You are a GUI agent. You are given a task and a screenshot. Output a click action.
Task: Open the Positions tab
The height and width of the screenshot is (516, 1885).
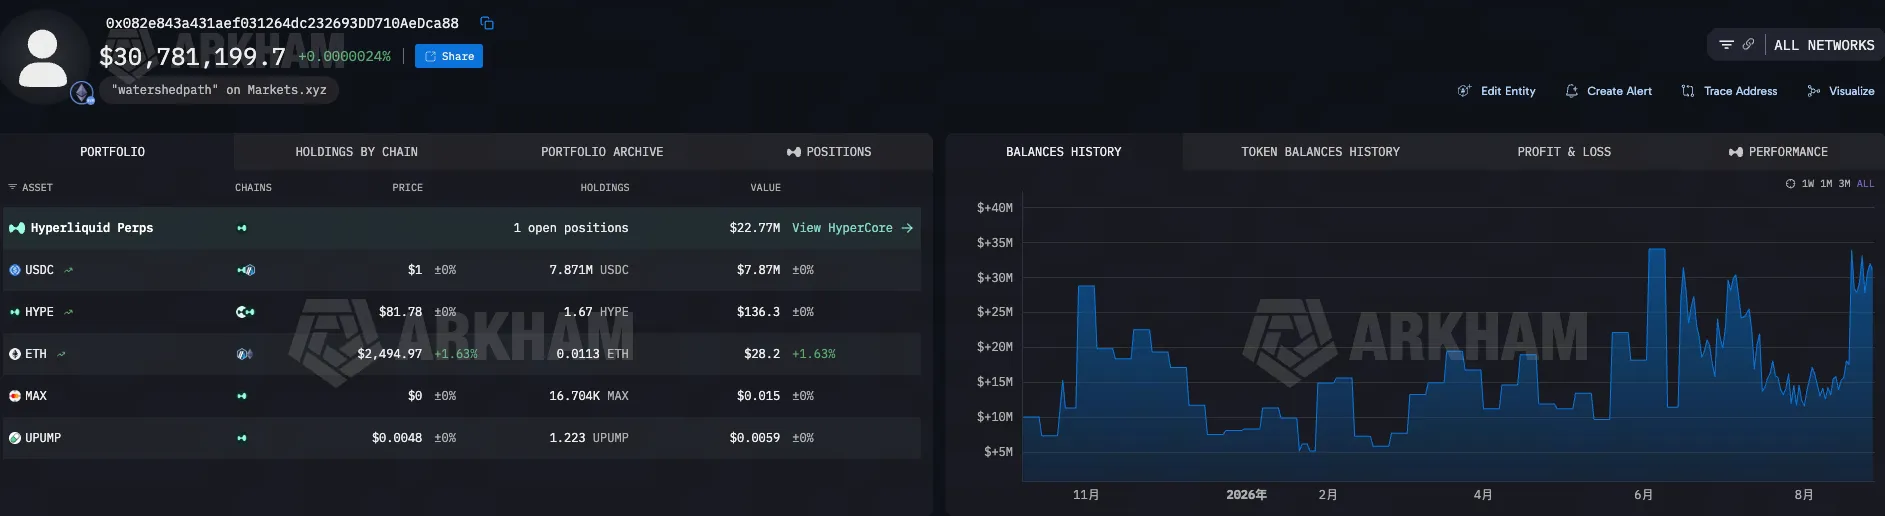(829, 152)
